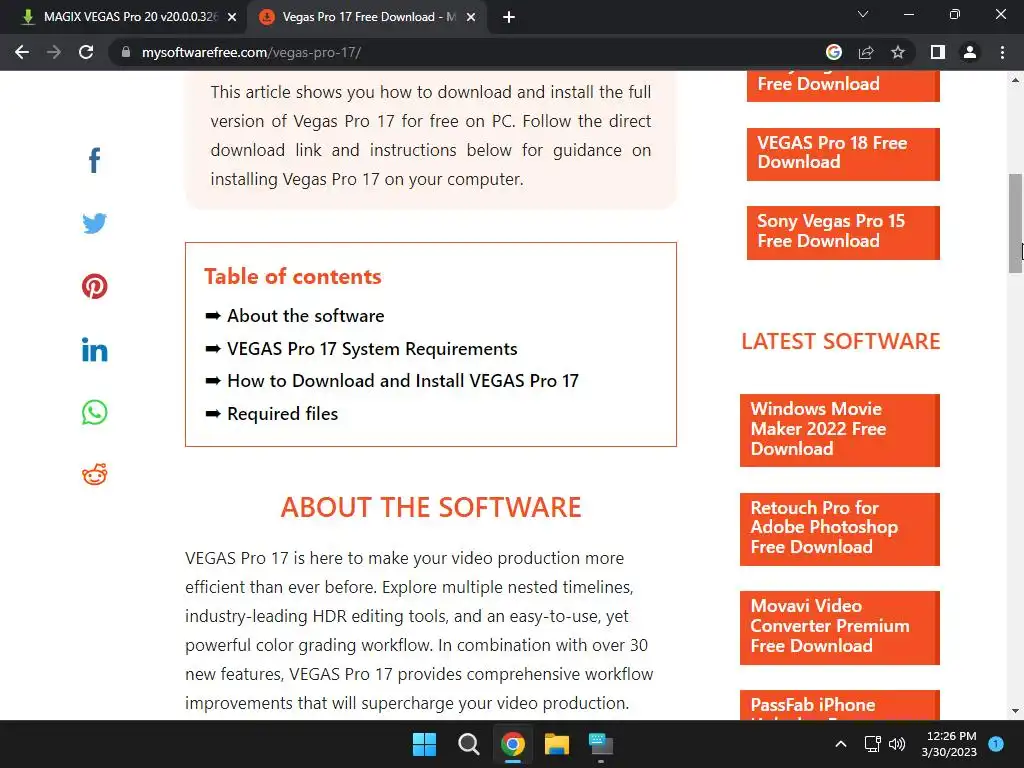This screenshot has height=768, width=1024.
Task: Open the Windows Start menu
Action: point(424,744)
